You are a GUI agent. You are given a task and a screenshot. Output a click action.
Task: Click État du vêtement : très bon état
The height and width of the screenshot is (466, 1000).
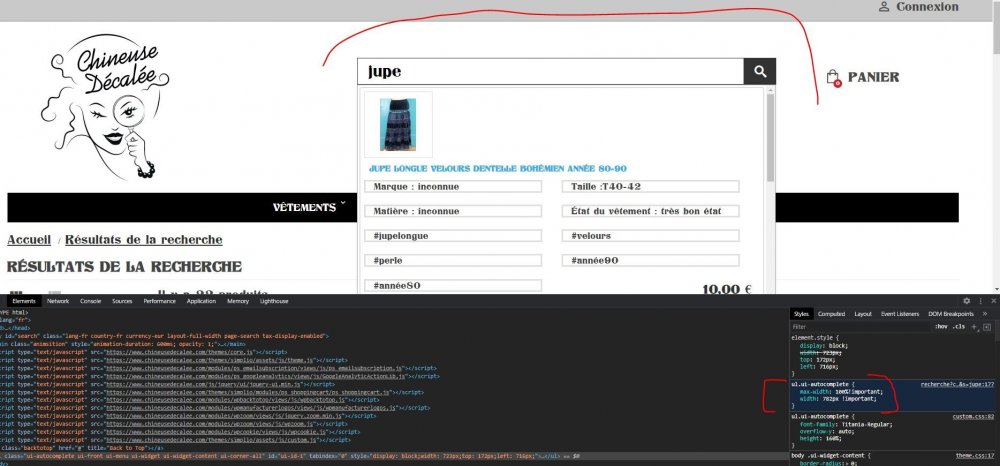tap(651, 211)
